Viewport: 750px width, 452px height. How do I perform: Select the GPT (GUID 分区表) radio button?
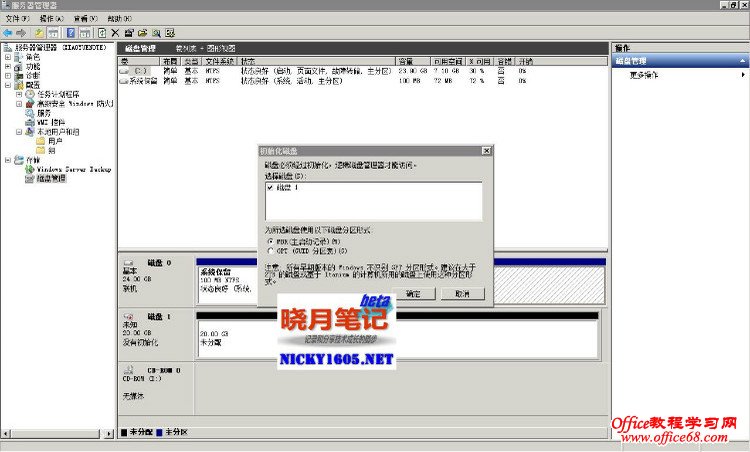[x=271, y=251]
